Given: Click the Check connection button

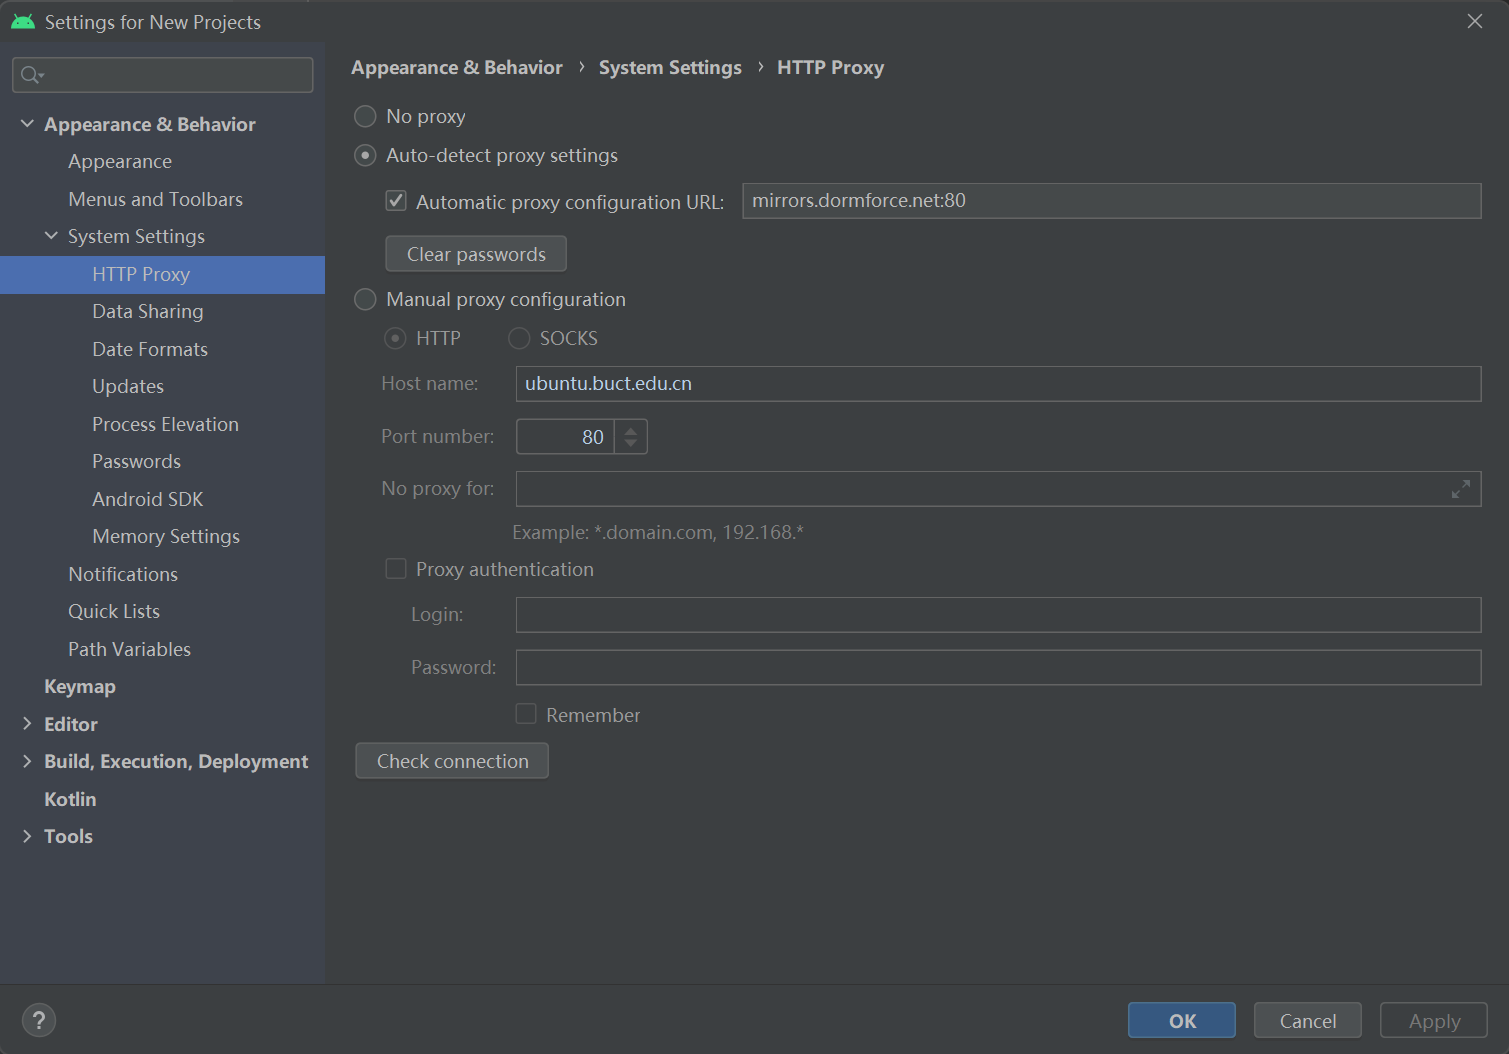Looking at the screenshot, I should (x=451, y=760).
